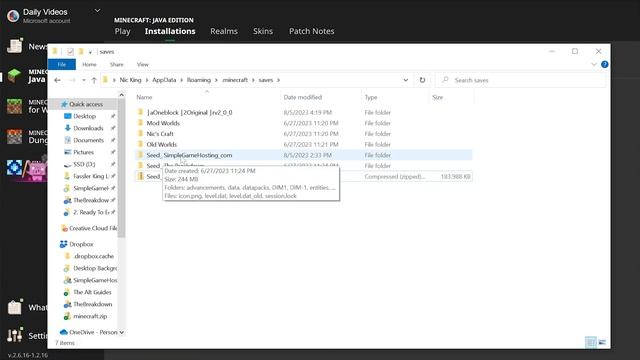Open The Alt Guides sidebar folder

pyautogui.click(x=92, y=292)
